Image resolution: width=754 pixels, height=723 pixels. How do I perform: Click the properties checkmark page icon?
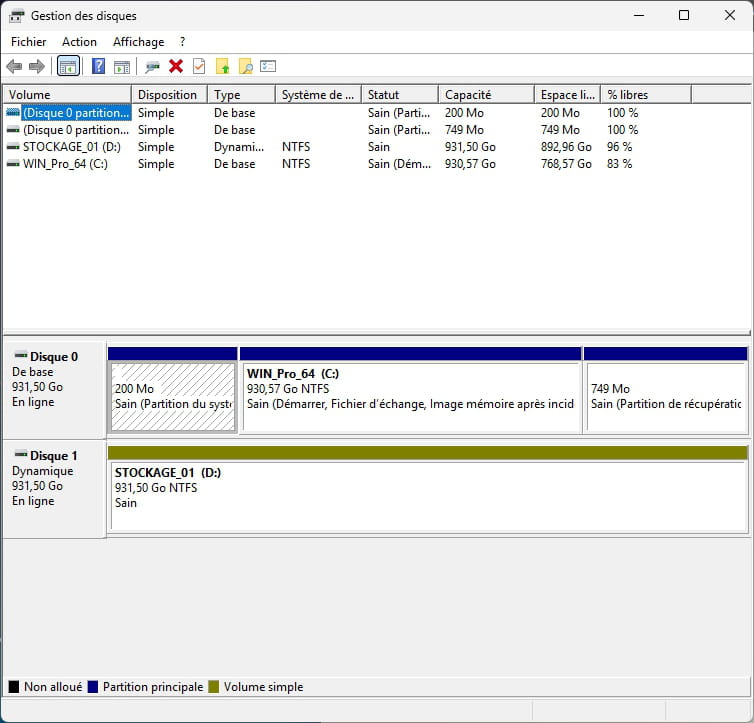[199, 67]
